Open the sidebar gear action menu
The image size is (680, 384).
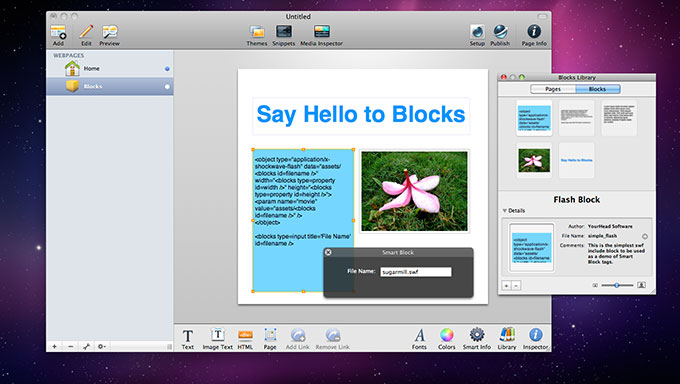point(102,346)
